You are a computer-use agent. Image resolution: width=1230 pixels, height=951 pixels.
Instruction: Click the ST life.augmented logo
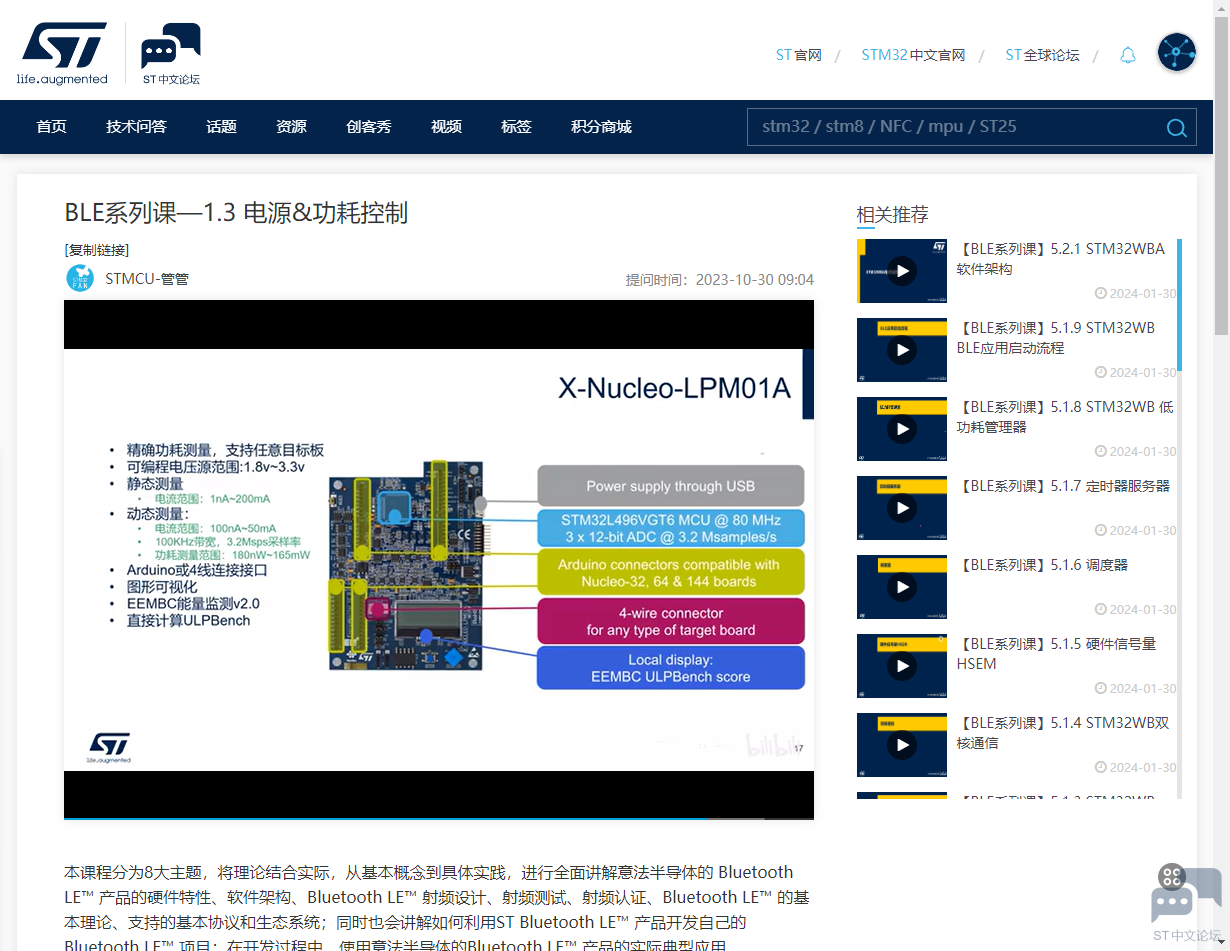(x=62, y=54)
